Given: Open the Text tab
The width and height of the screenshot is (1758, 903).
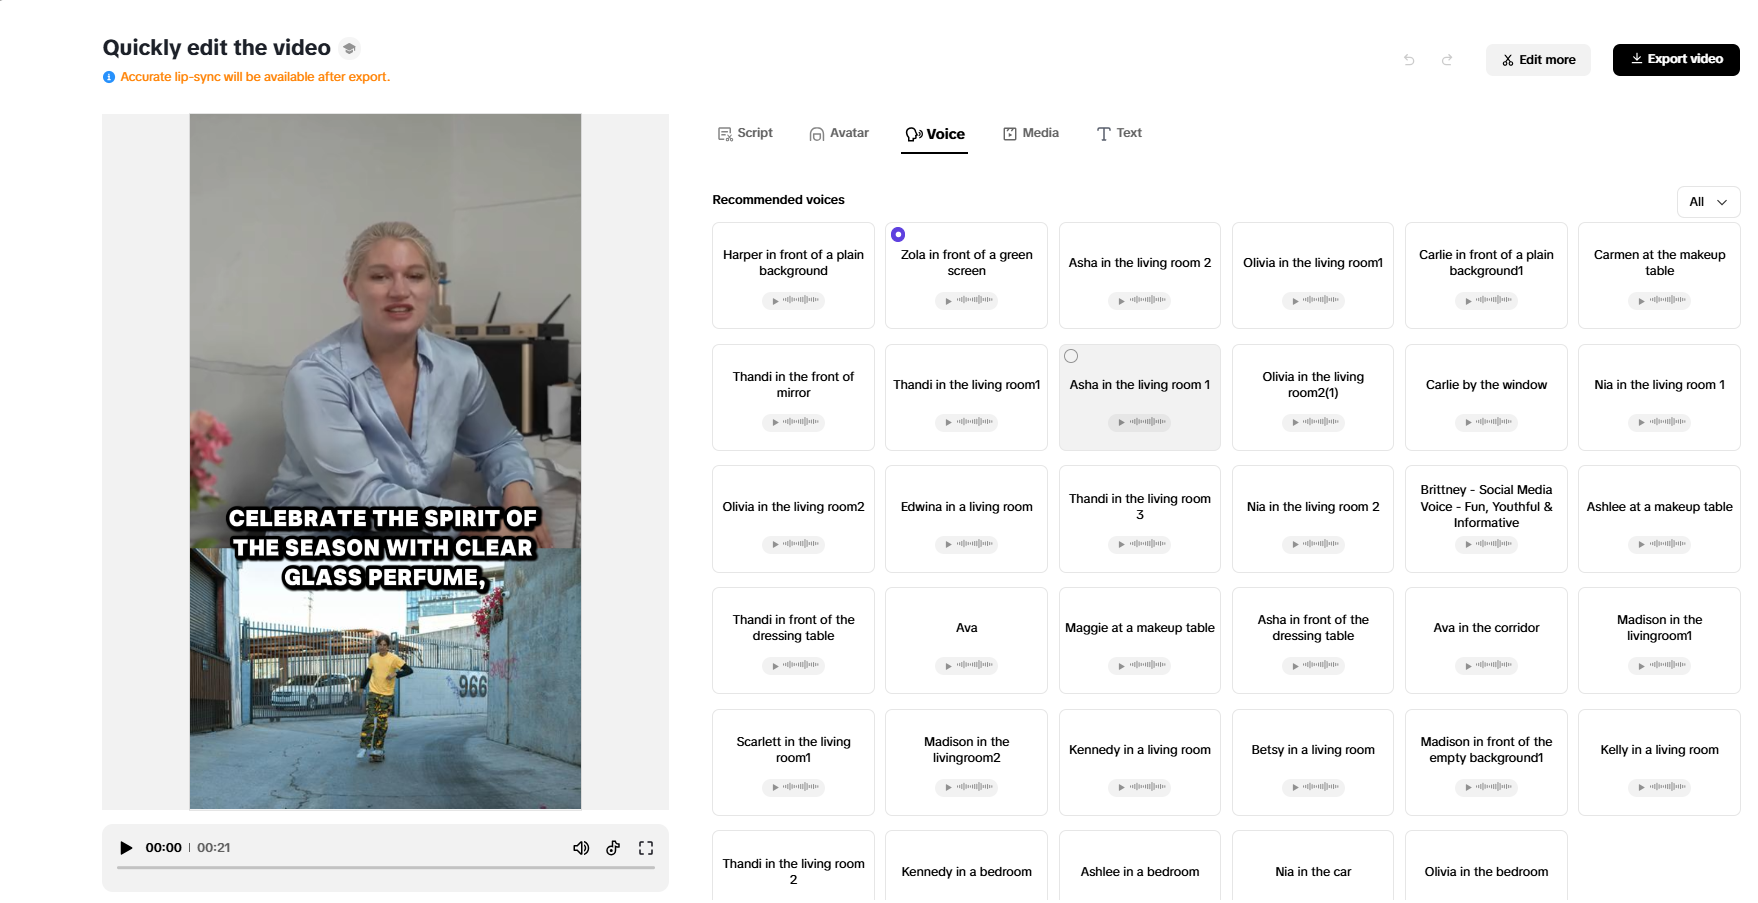Looking at the screenshot, I should point(1119,132).
